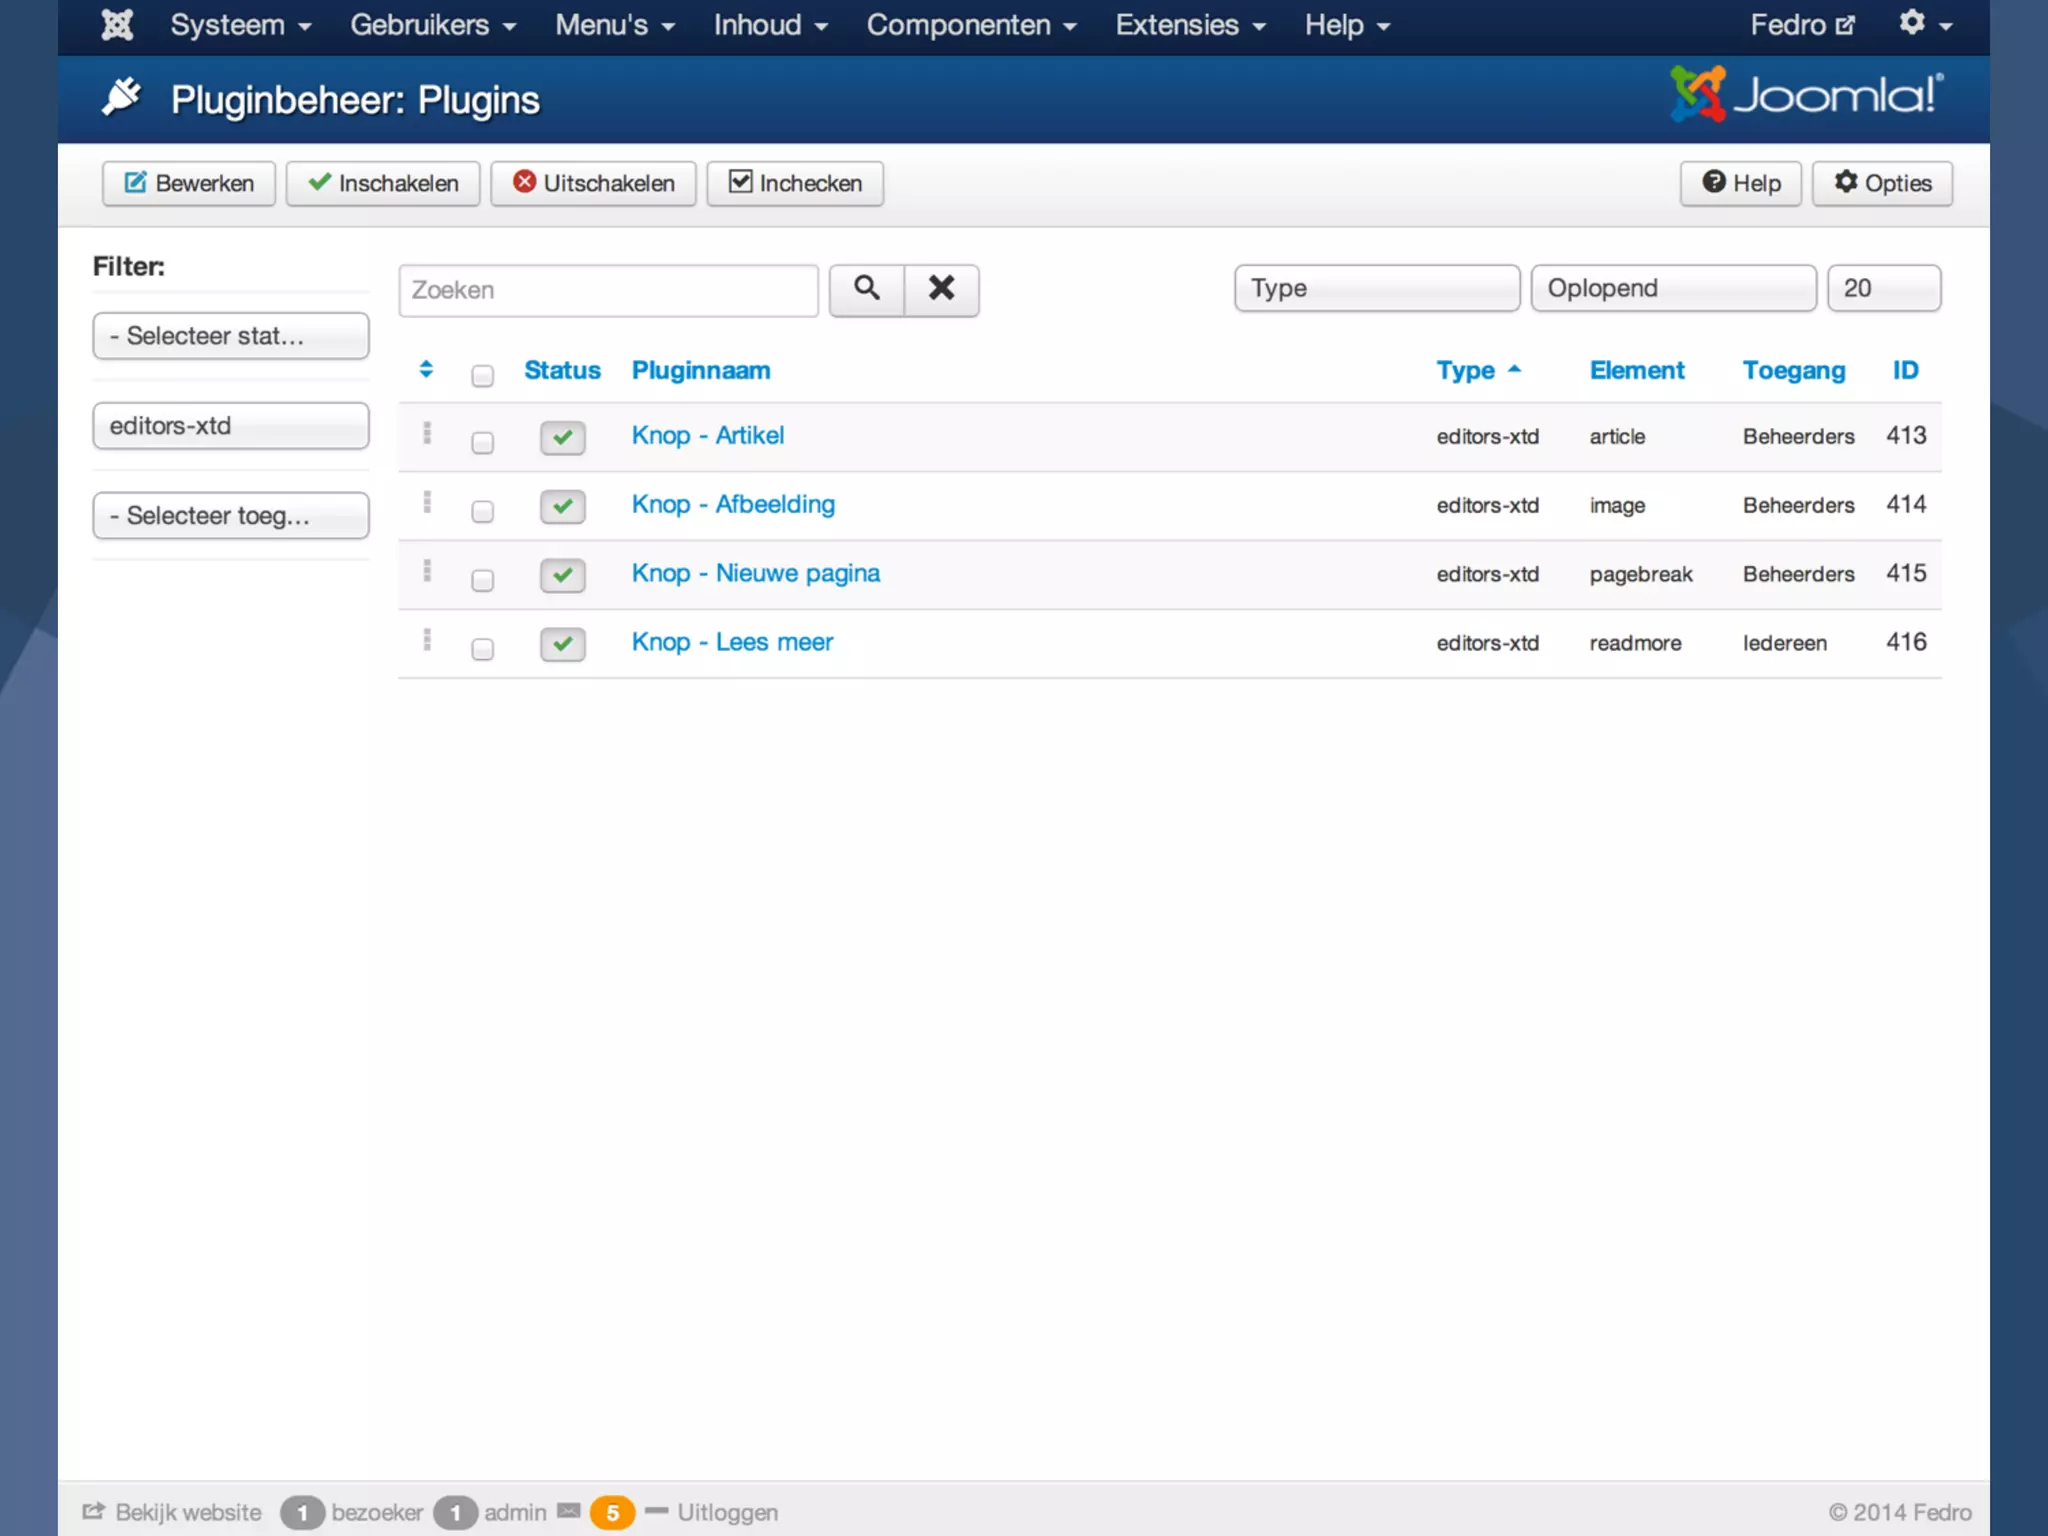This screenshot has height=1536, width=2048.
Task: Click the Joomla logo icon in top menu
Action: 117,25
